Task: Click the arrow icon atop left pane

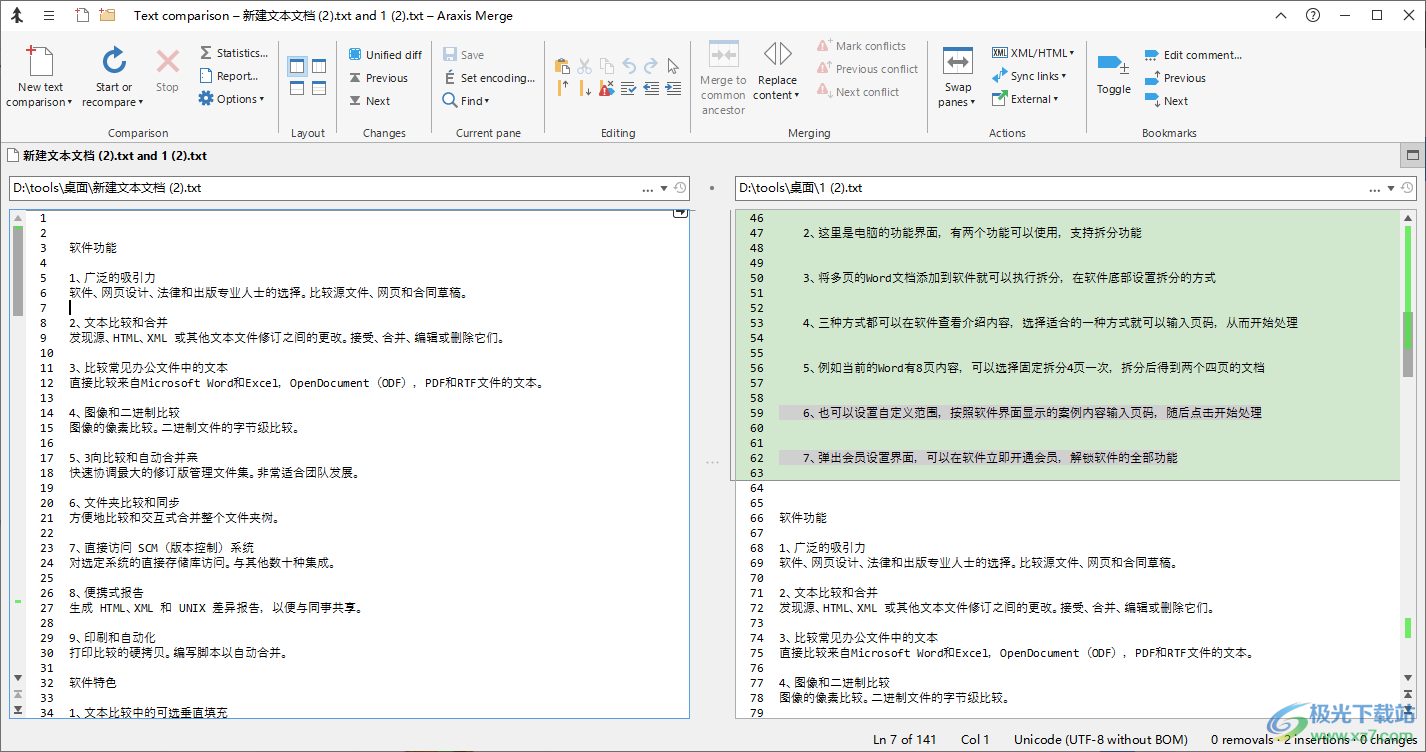Action: pos(680,212)
